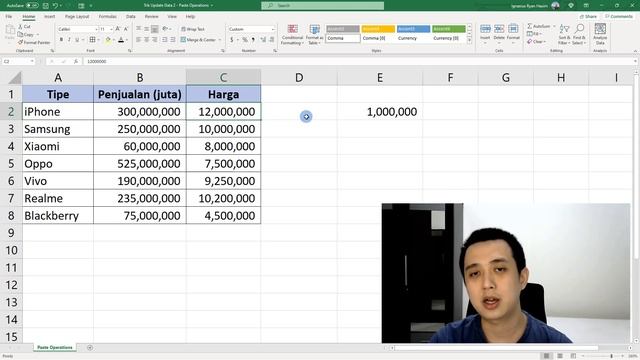This screenshot has height=360, width=640.
Task: Click the AutoSum button
Action: pyautogui.click(x=539, y=26)
